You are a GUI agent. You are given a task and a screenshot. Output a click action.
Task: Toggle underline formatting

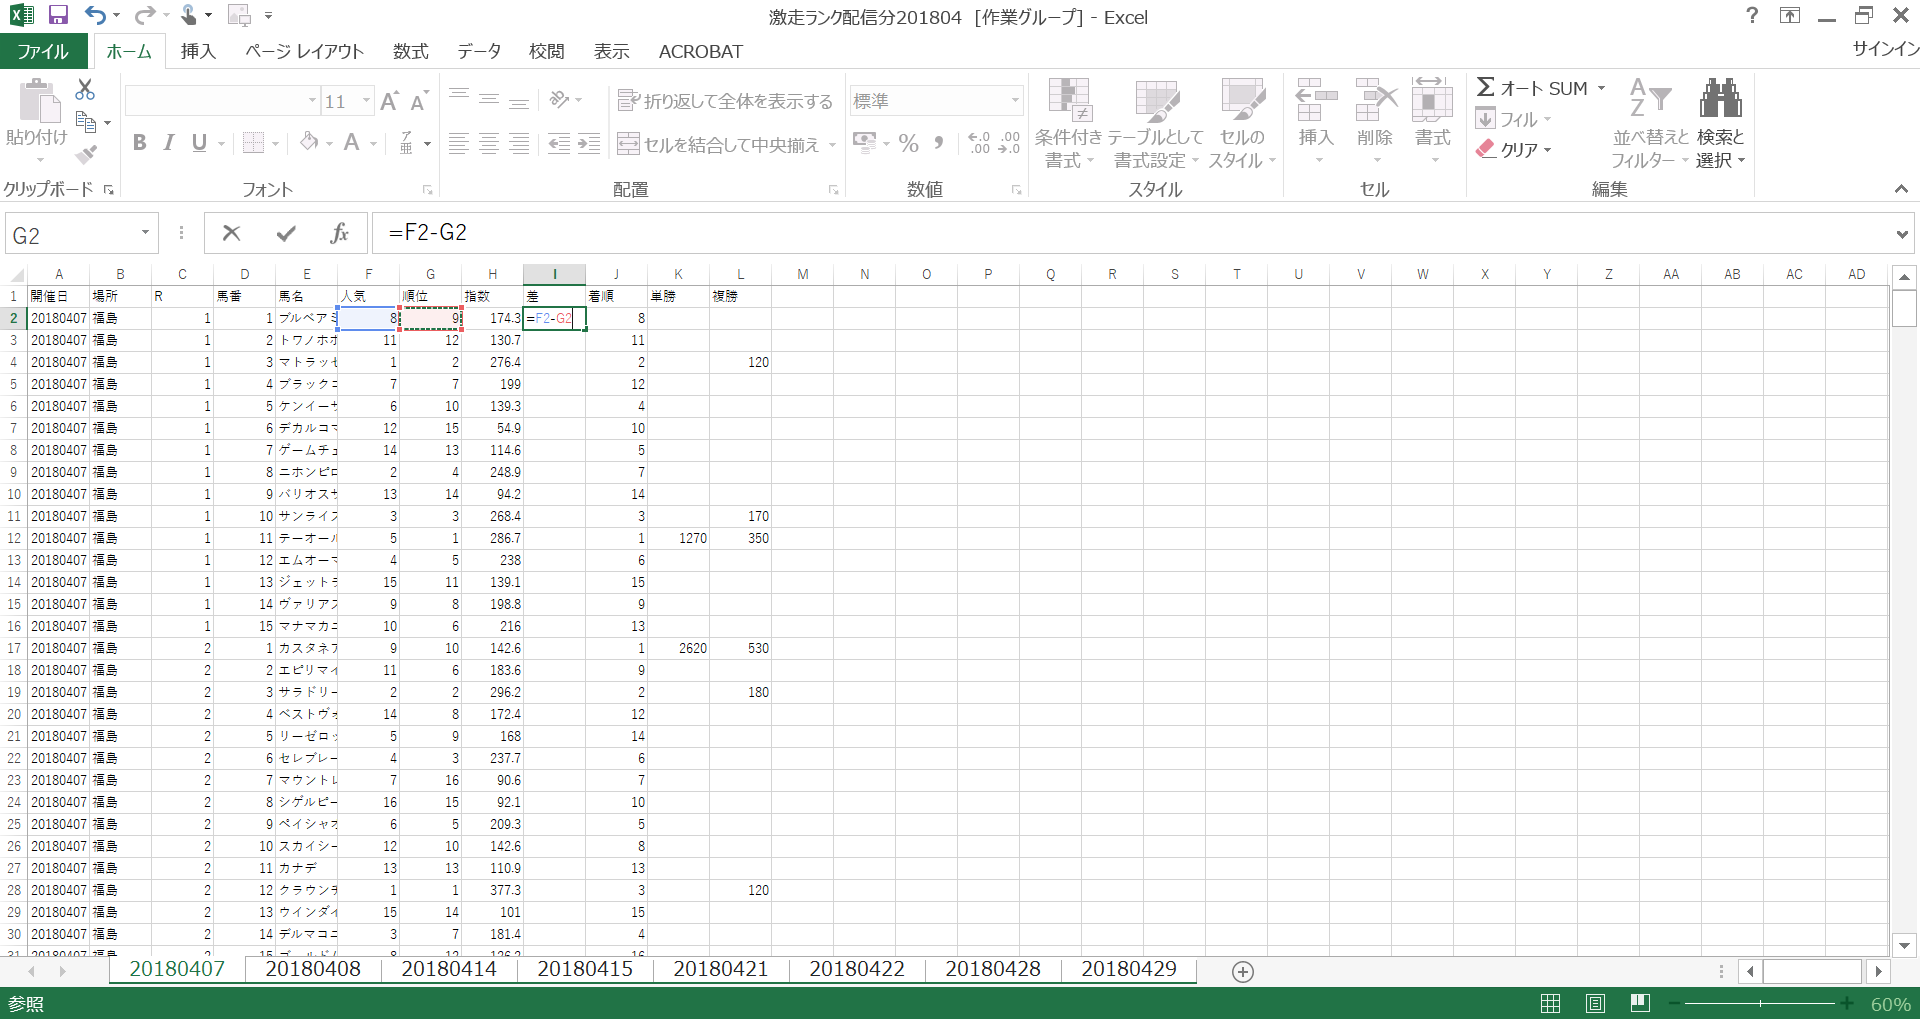[x=199, y=143]
